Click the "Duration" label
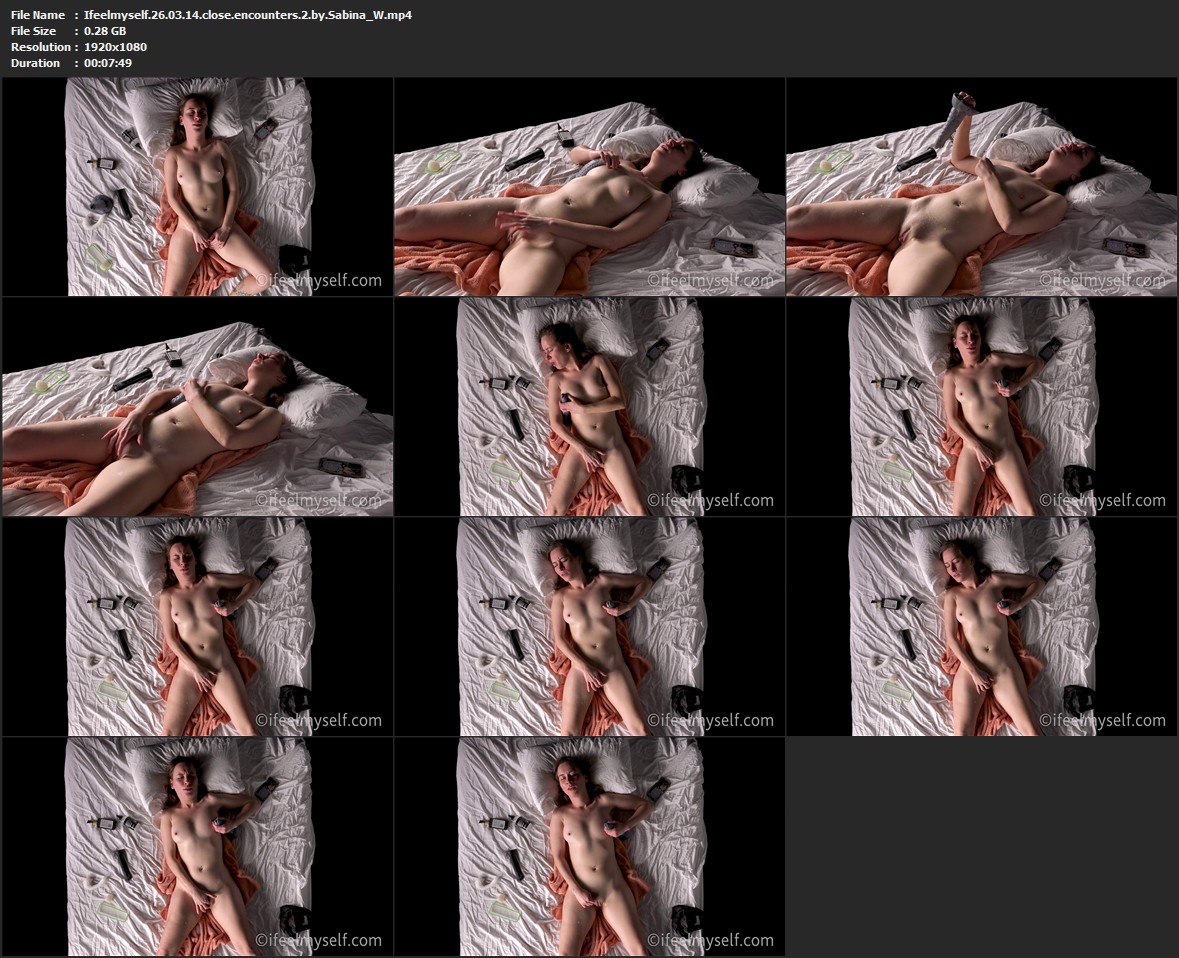1179x958 pixels. pos(36,63)
